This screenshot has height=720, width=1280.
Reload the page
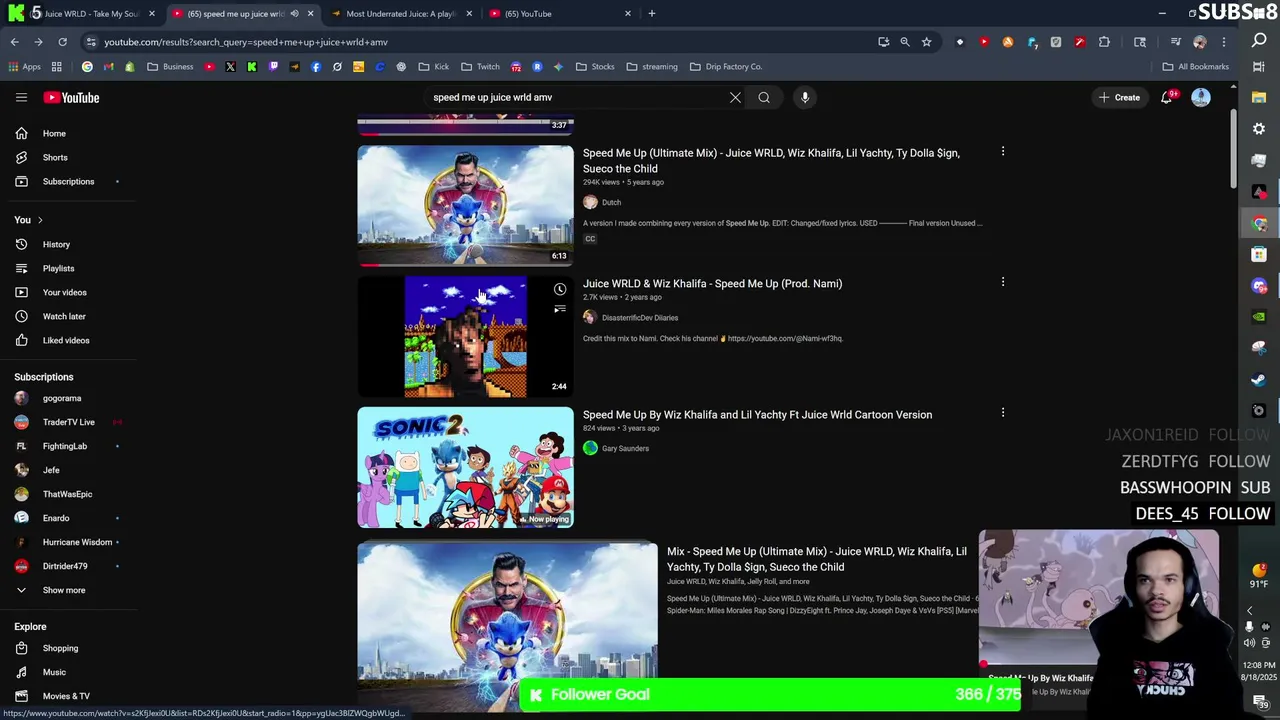click(62, 42)
